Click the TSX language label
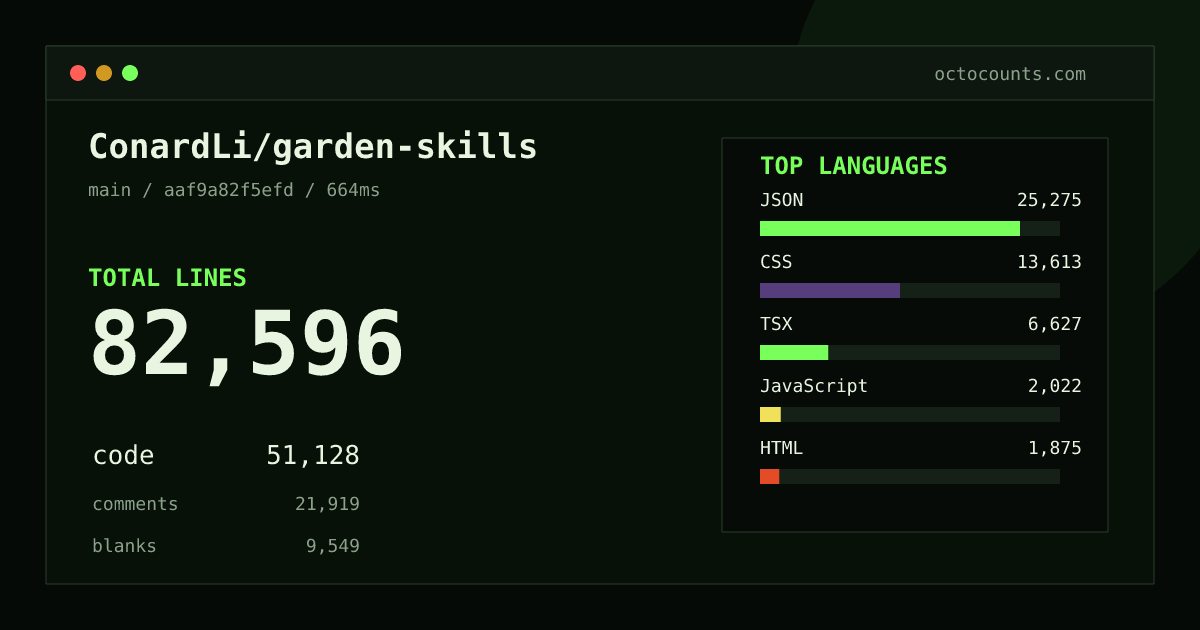The image size is (1200, 630). click(x=776, y=324)
